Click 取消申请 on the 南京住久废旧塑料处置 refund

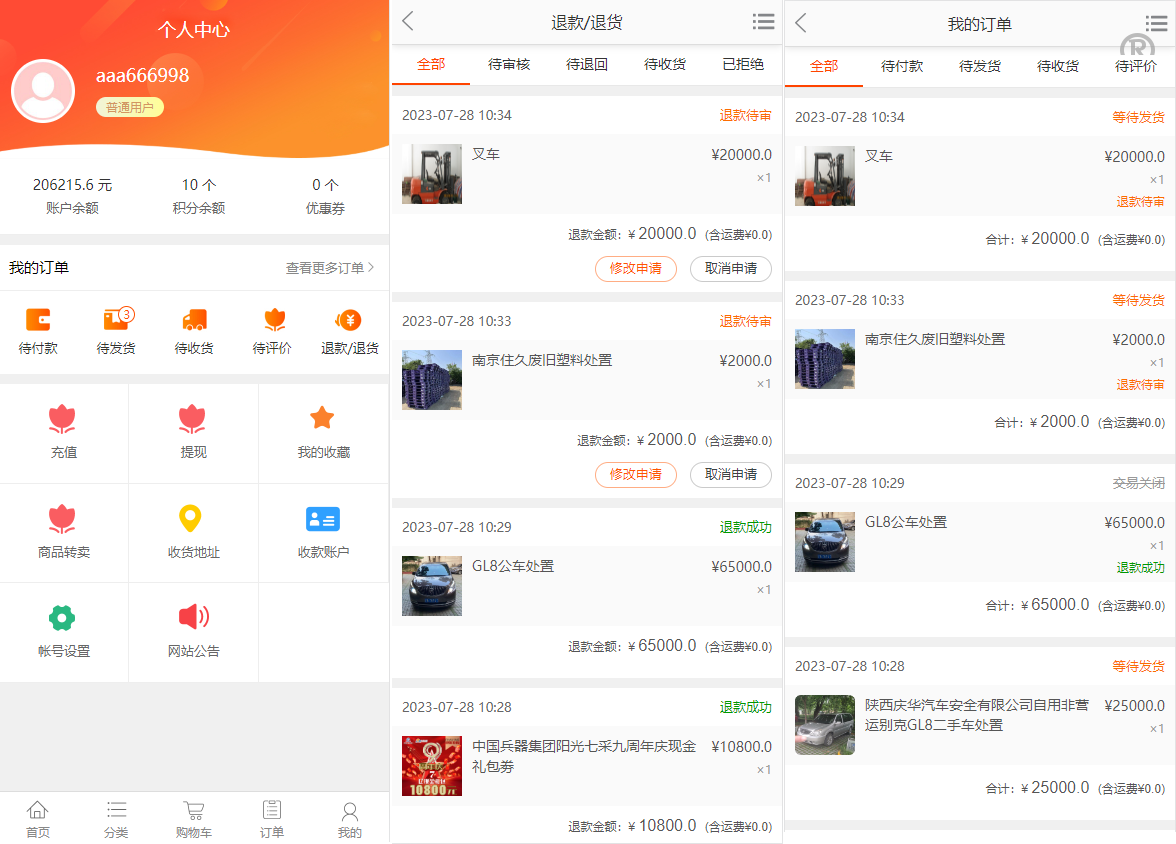(x=731, y=475)
